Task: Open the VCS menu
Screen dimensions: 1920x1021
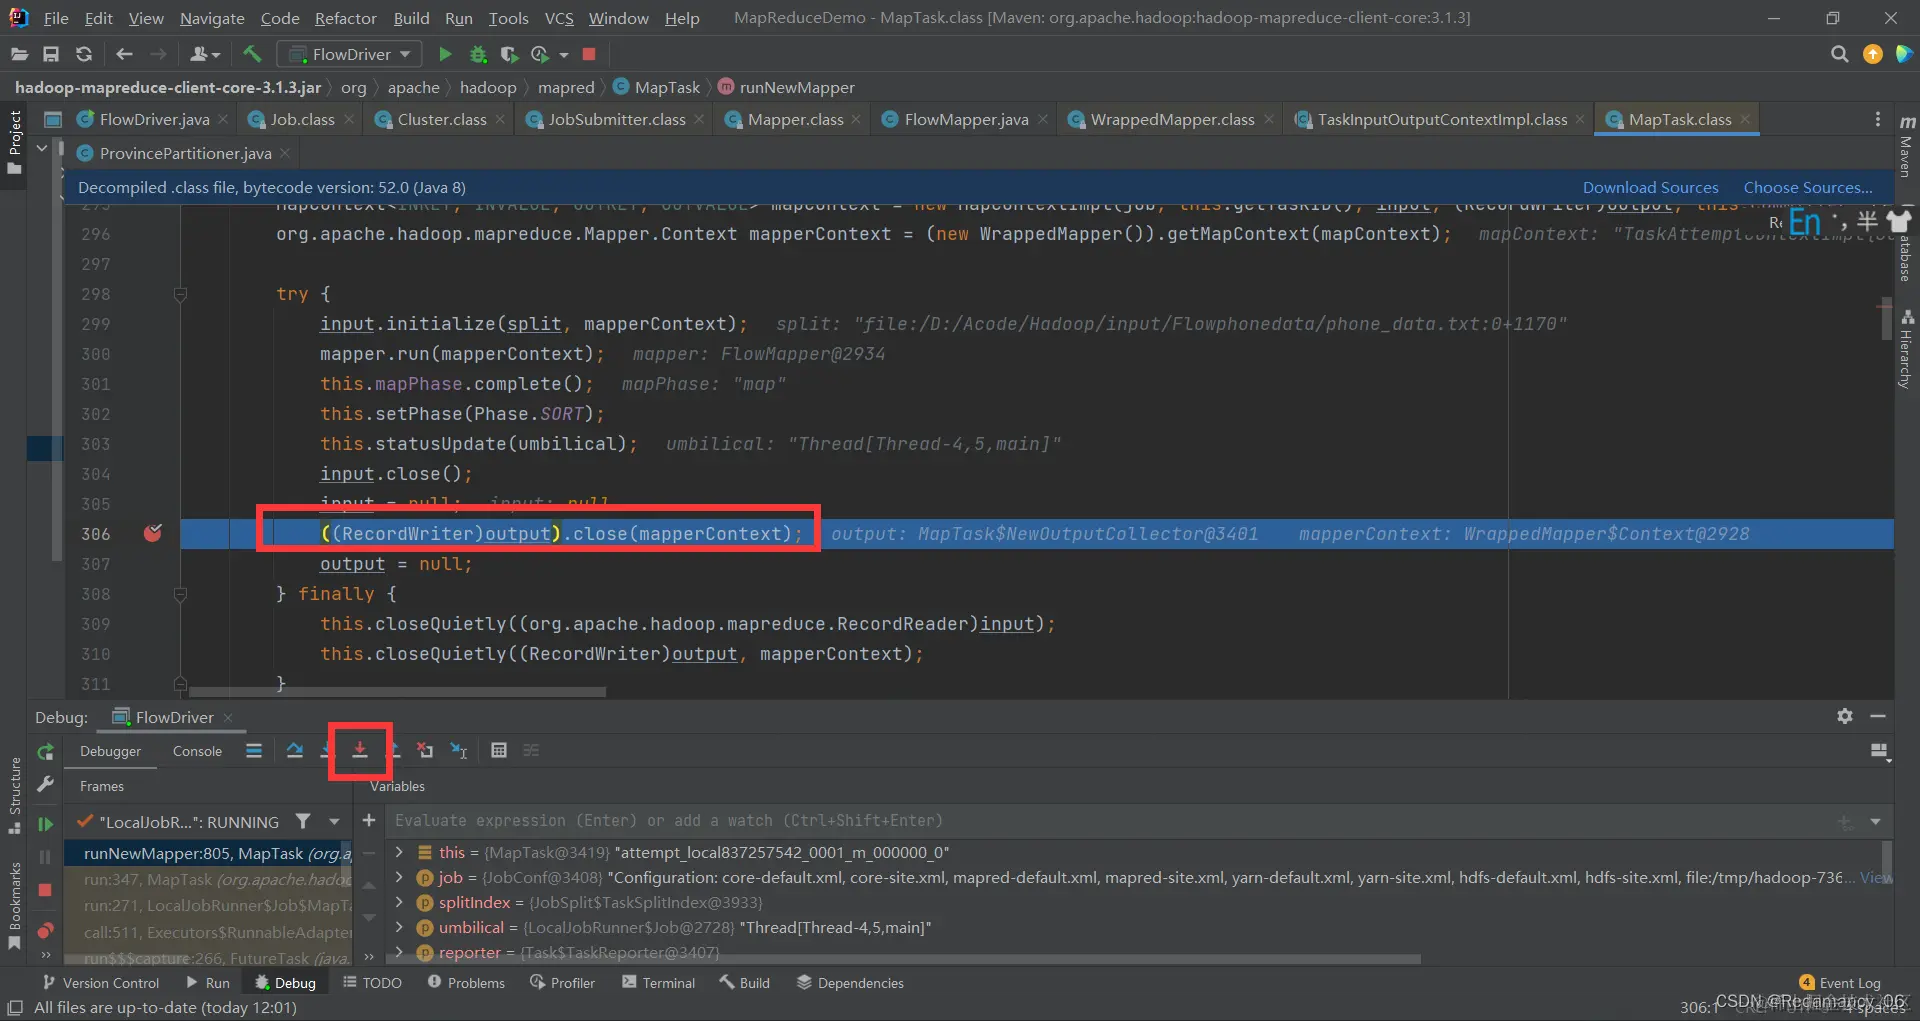Action: pos(559,18)
